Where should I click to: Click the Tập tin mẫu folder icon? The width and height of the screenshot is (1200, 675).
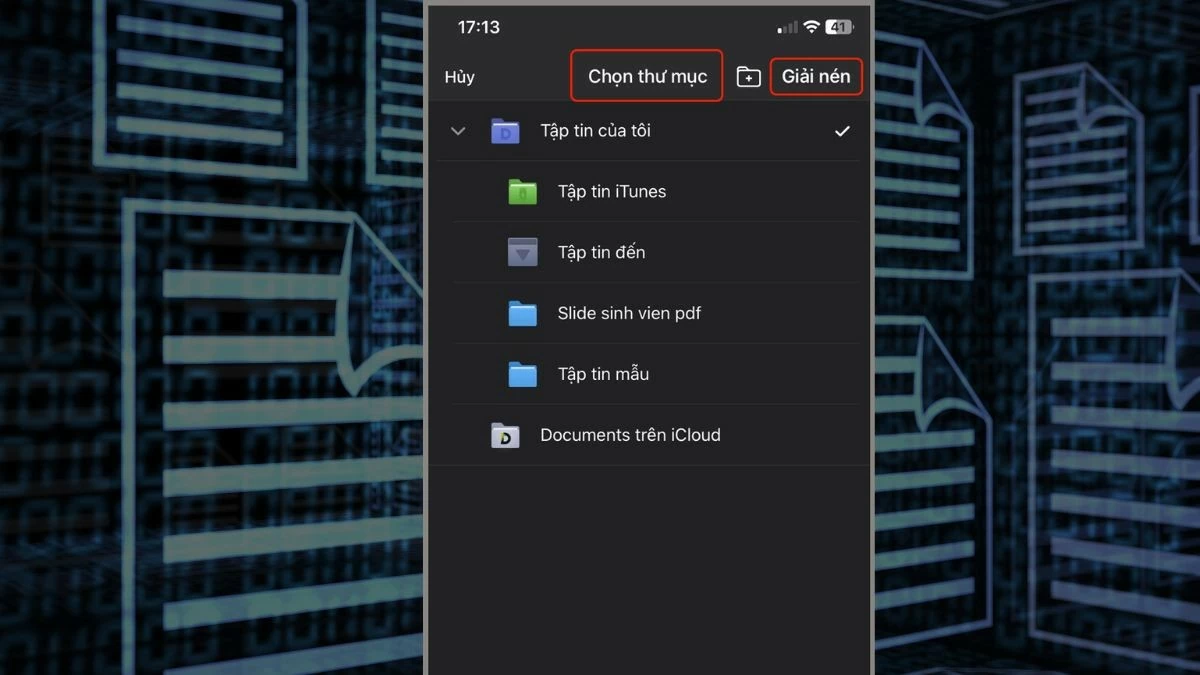pos(521,373)
